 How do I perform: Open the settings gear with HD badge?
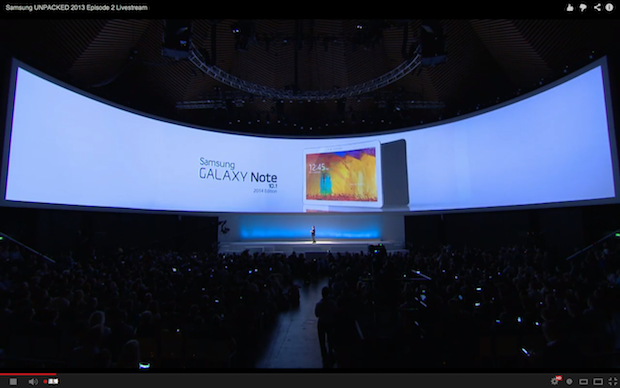[x=556, y=381]
